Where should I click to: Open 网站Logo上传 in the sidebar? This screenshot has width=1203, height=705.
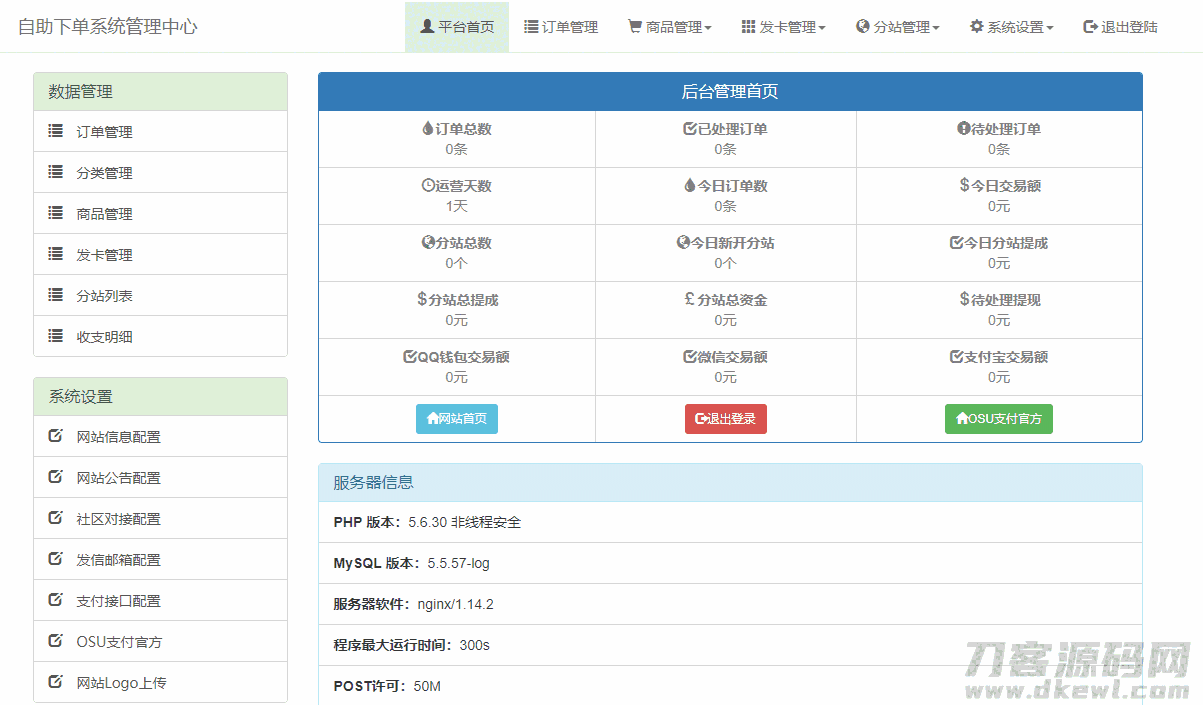click(x=121, y=683)
